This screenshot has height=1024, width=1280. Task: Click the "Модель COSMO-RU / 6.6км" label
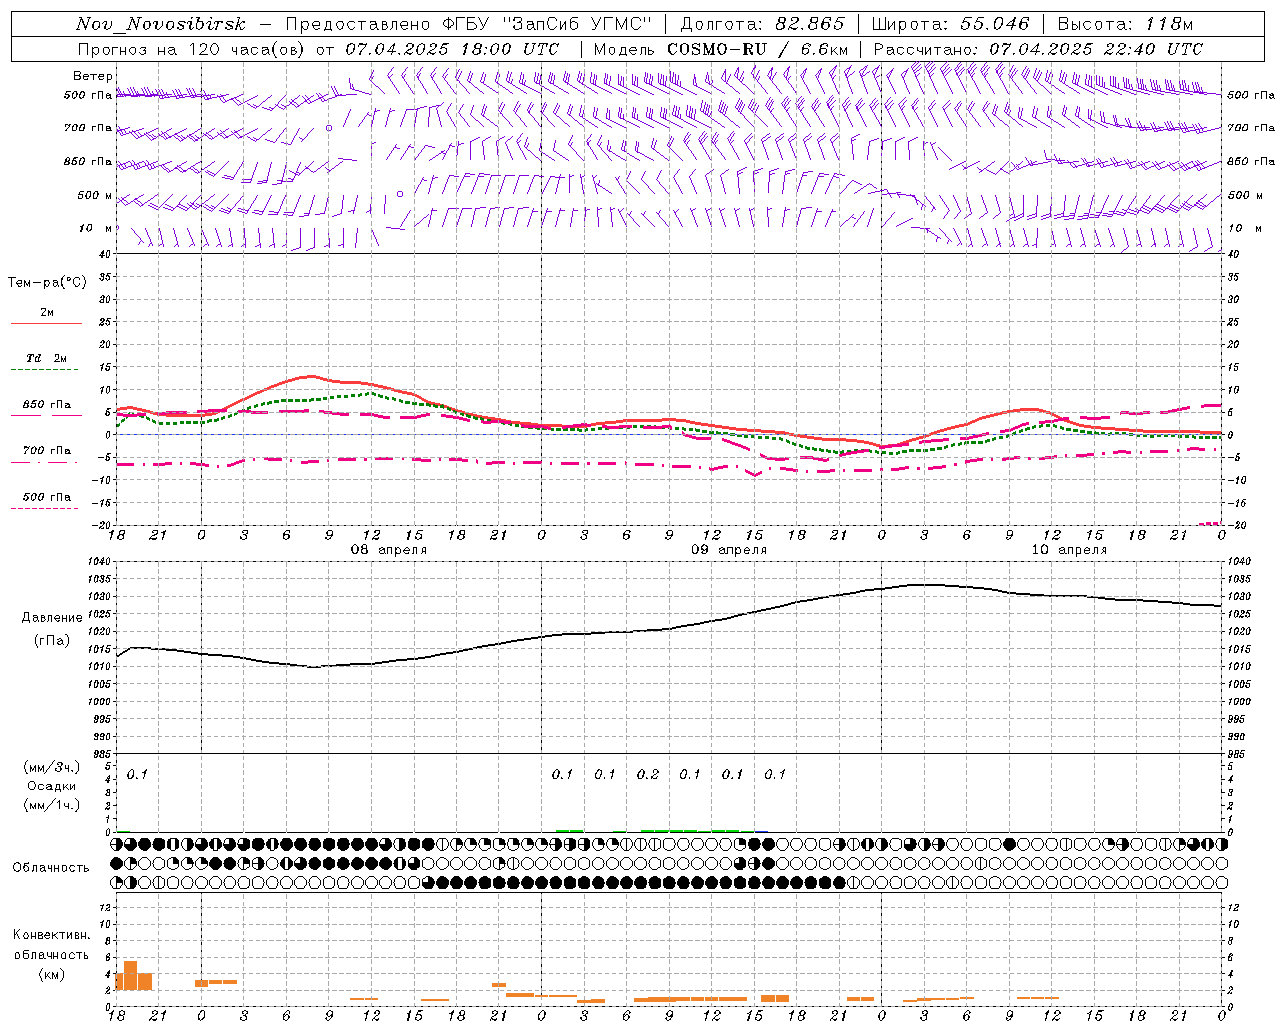coord(721,49)
